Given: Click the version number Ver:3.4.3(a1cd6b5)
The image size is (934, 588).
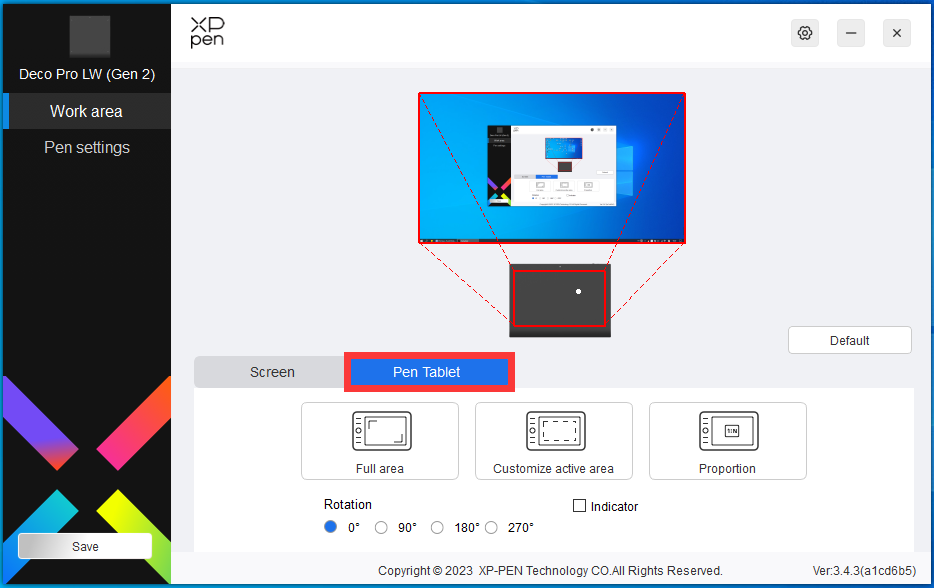Looking at the screenshot, I should click(x=864, y=571).
